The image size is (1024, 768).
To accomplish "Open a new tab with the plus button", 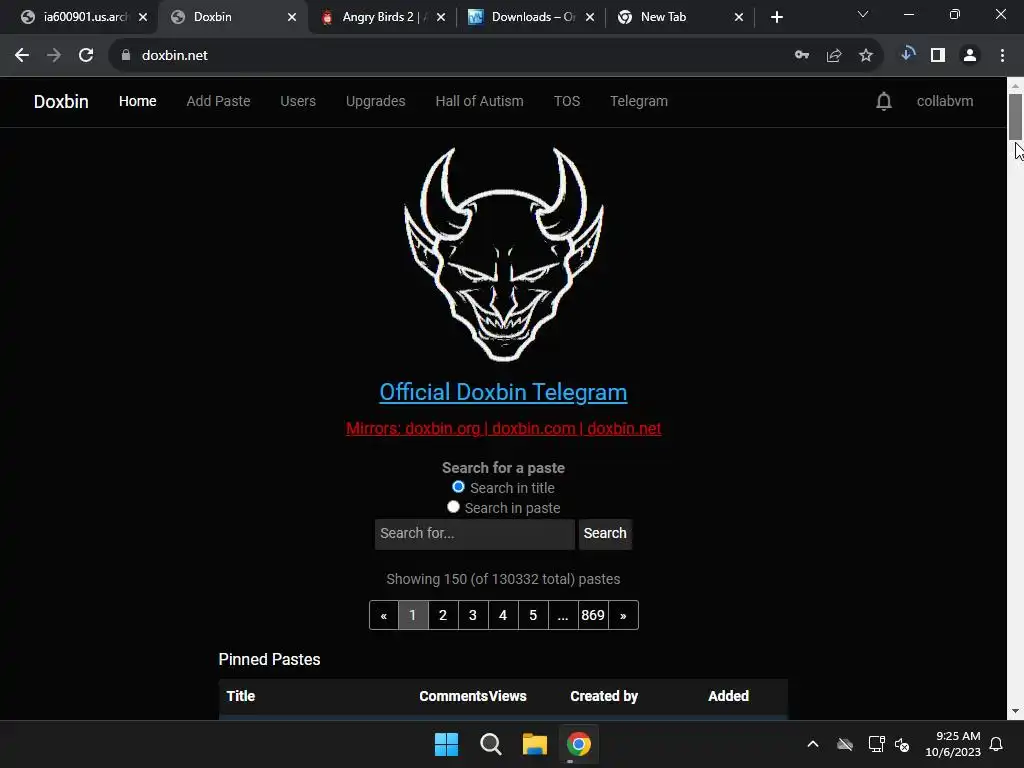I will (x=776, y=17).
